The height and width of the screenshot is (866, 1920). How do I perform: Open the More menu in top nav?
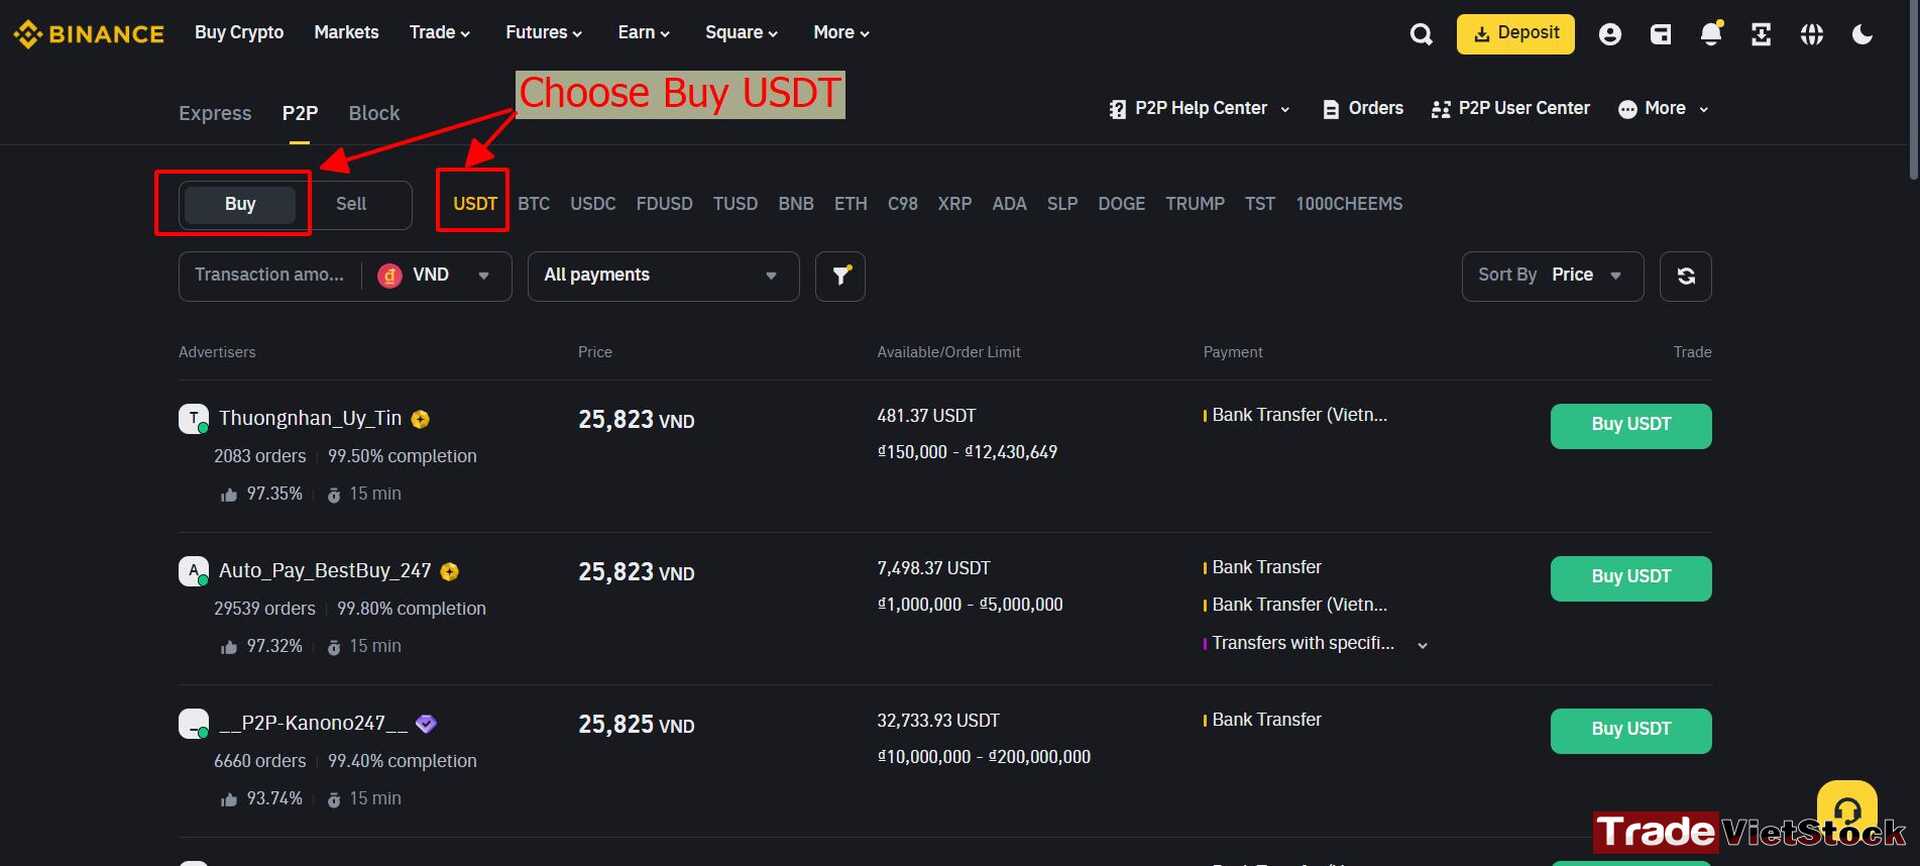click(841, 33)
